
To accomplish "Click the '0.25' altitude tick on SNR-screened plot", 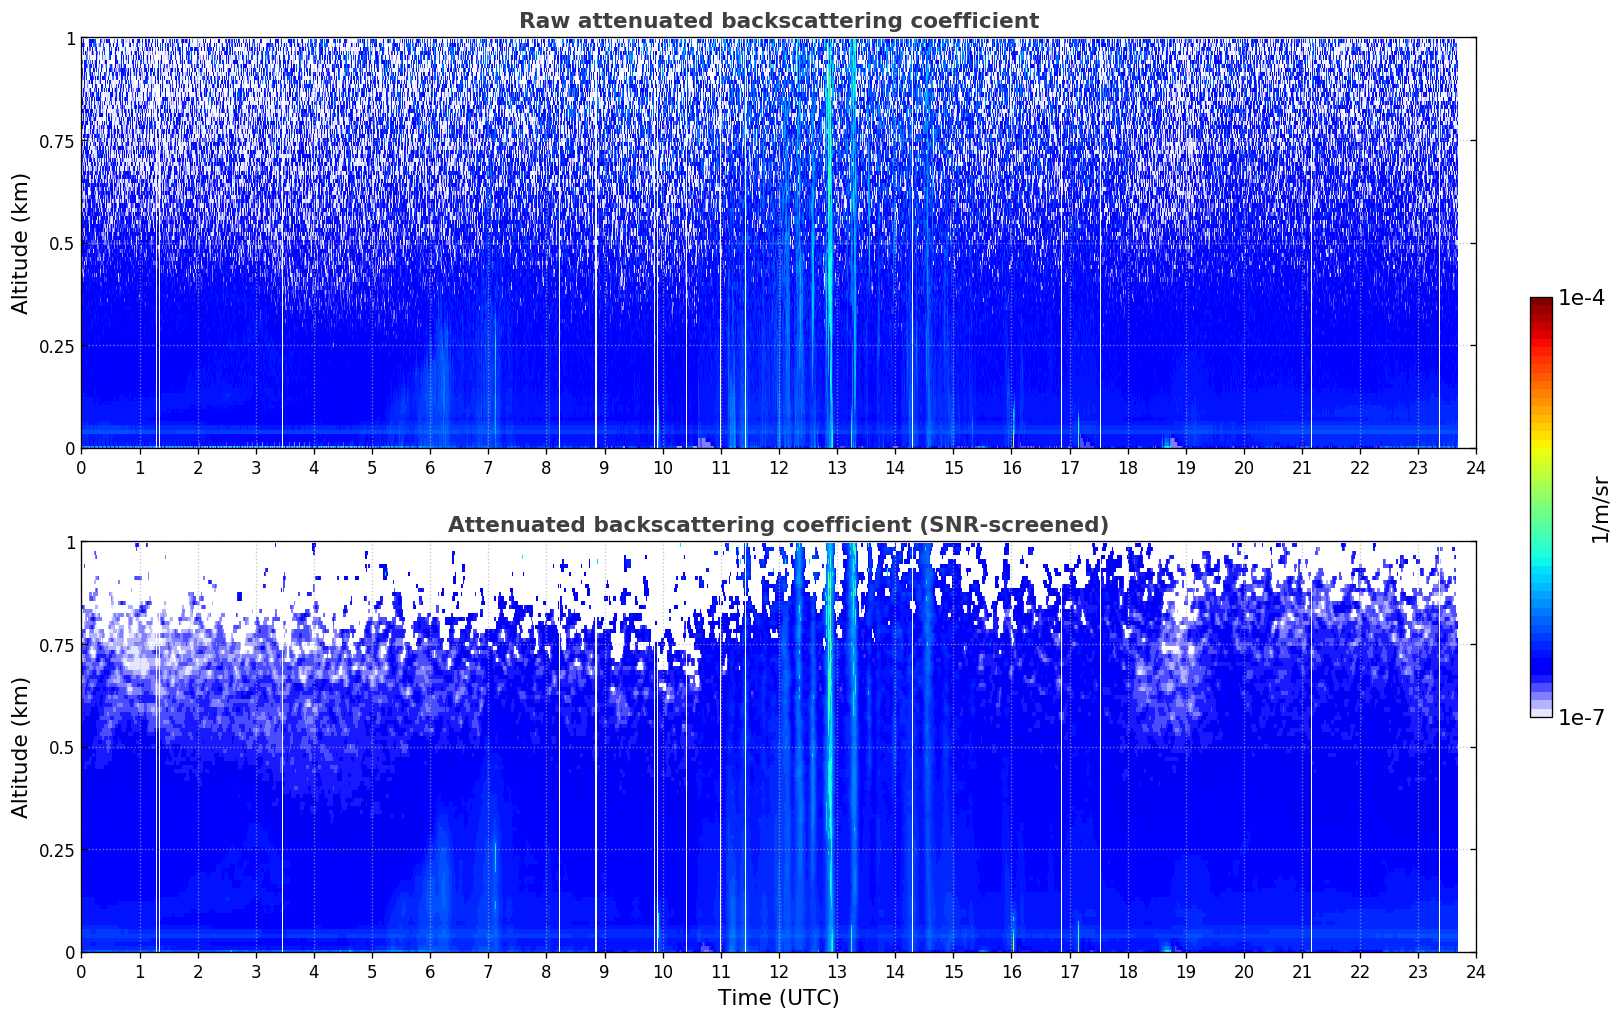I will pyautogui.click(x=57, y=850).
